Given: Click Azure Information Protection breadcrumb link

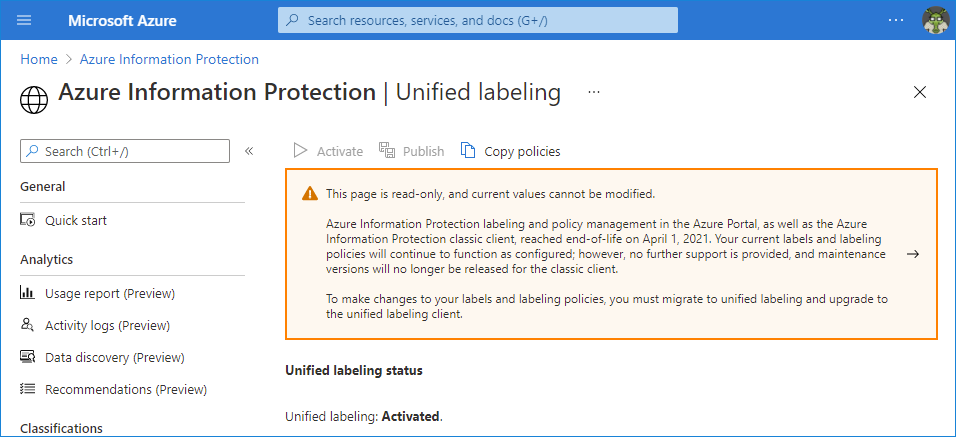Looking at the screenshot, I should click(x=169, y=59).
